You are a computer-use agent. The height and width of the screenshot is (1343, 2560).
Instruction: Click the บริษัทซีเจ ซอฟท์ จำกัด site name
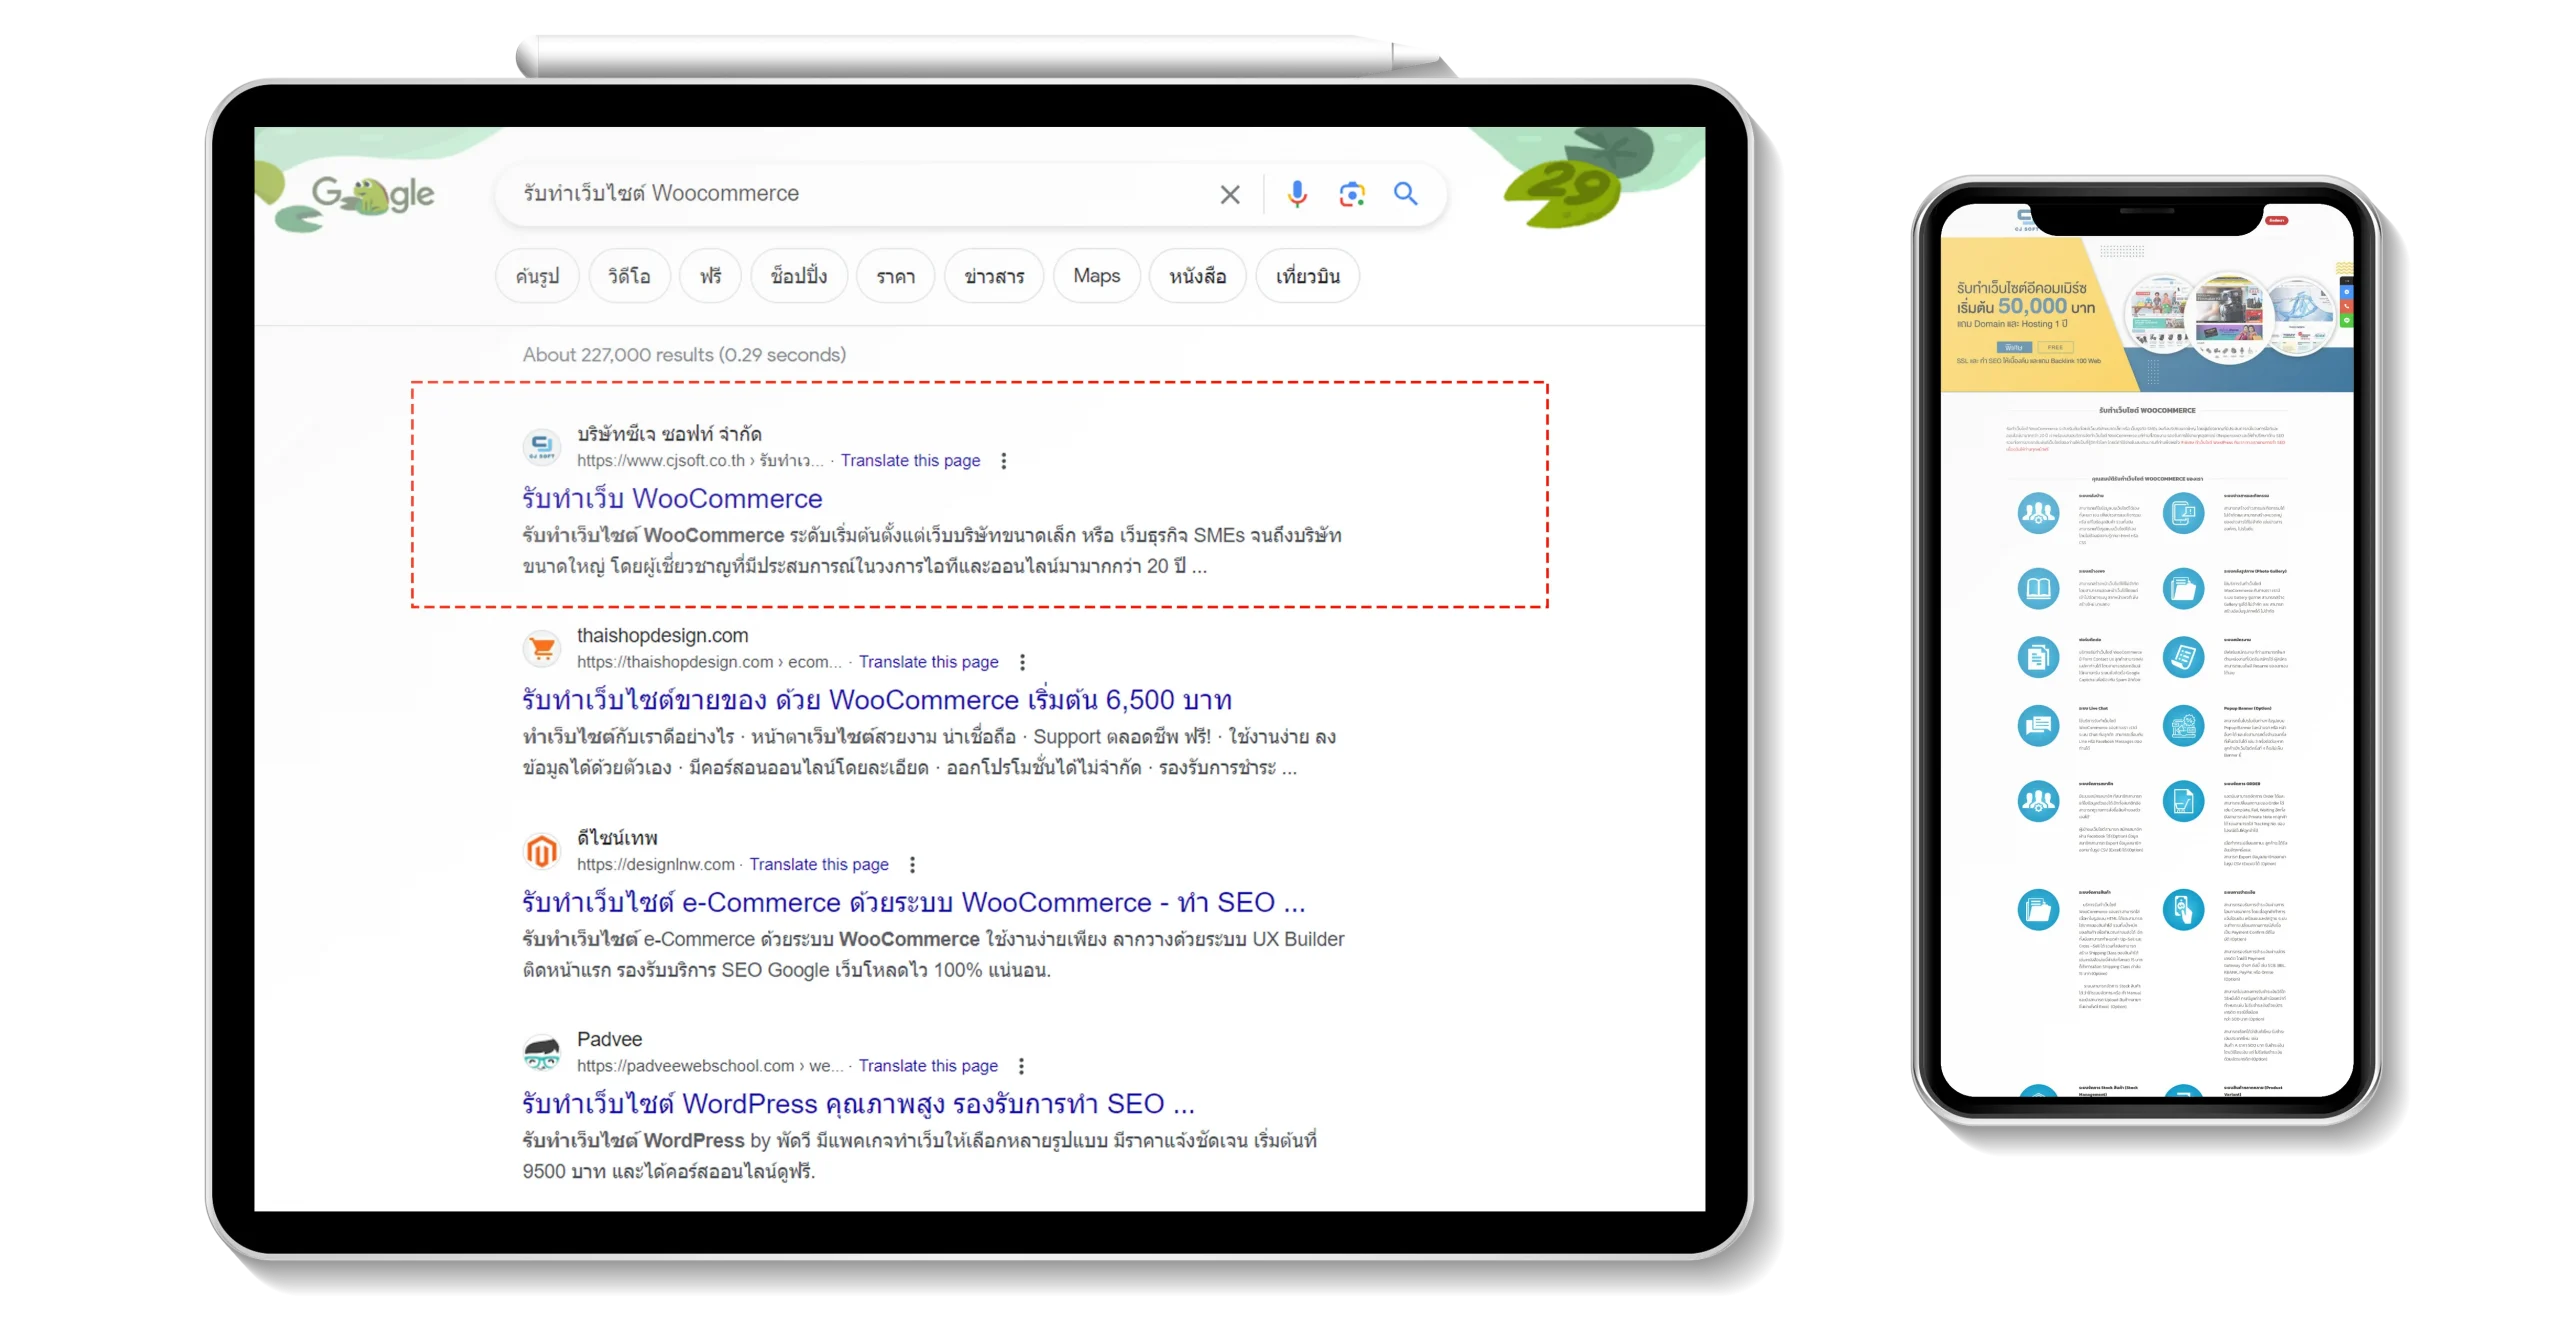[669, 434]
